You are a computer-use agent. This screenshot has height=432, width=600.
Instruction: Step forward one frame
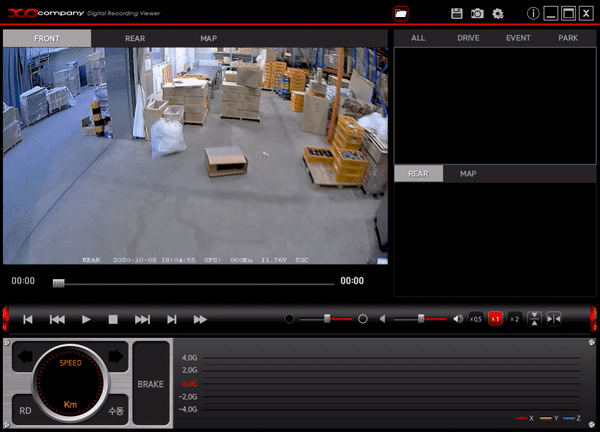point(172,320)
